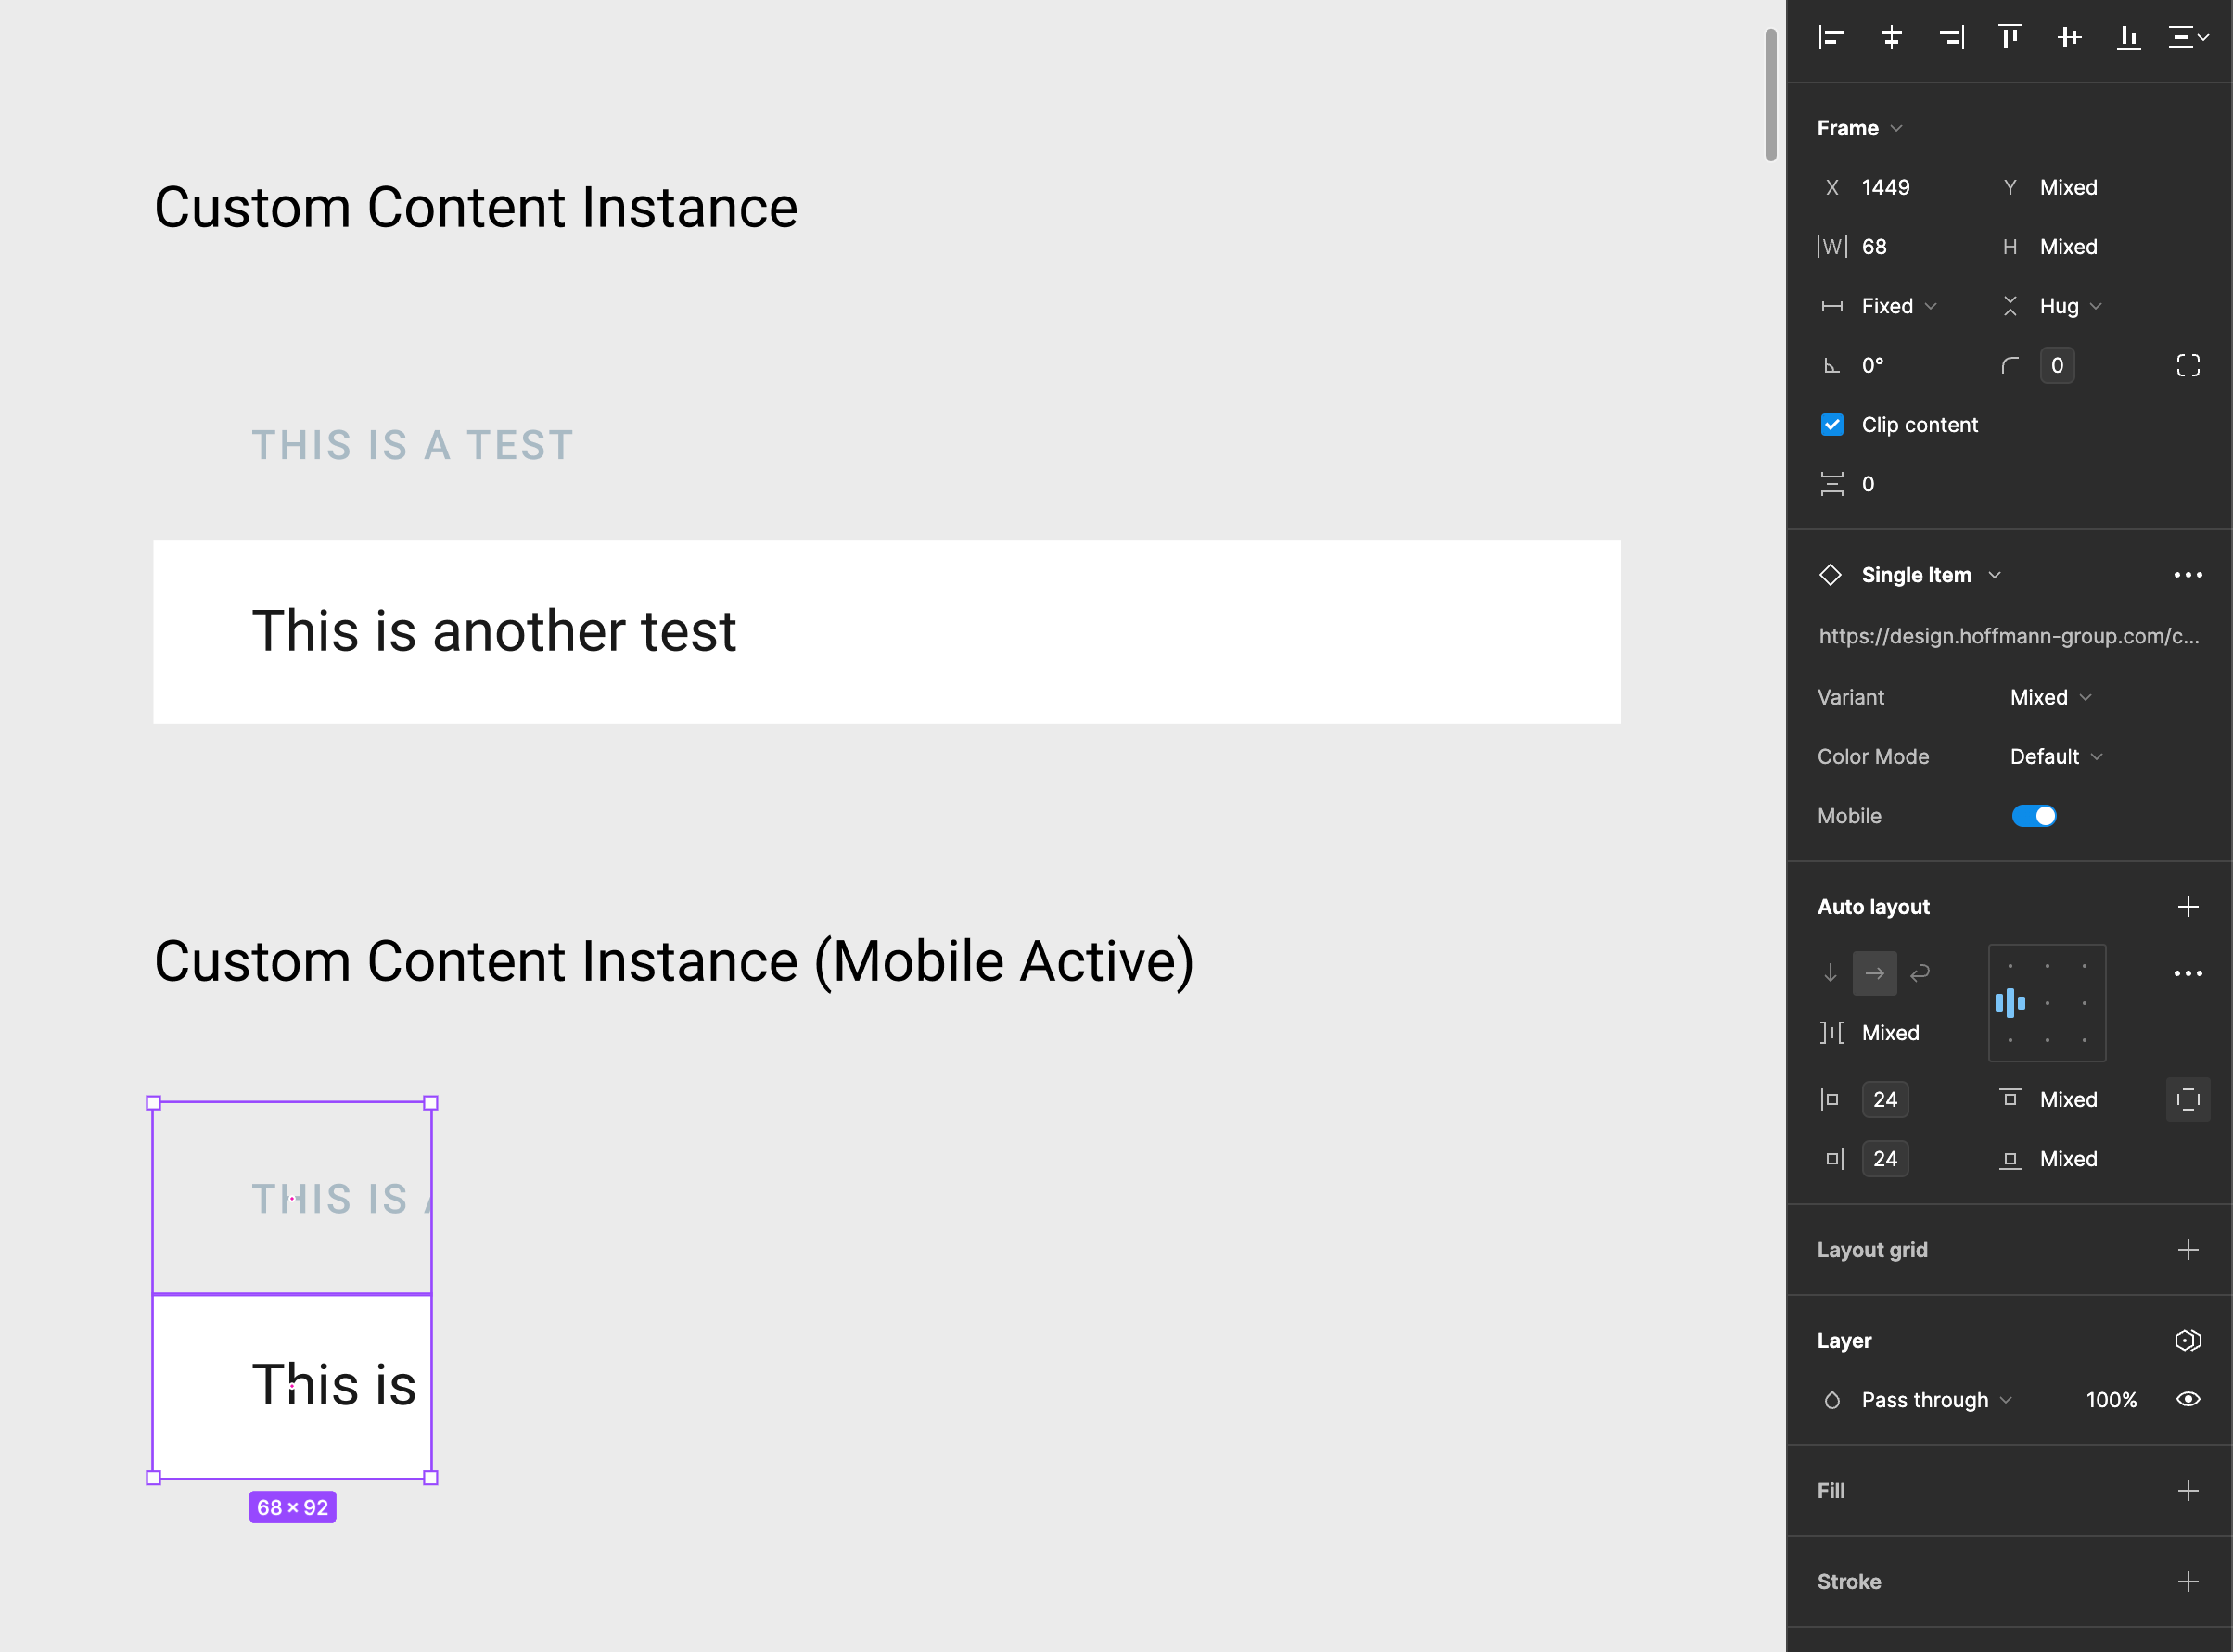Click the align right icon

pyautogui.click(x=1950, y=38)
